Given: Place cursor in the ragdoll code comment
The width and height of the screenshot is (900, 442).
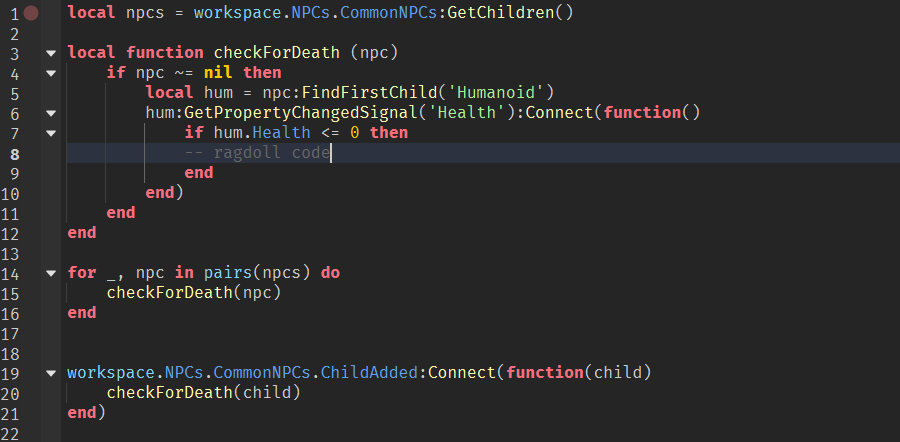Looking at the screenshot, I should (x=257, y=153).
